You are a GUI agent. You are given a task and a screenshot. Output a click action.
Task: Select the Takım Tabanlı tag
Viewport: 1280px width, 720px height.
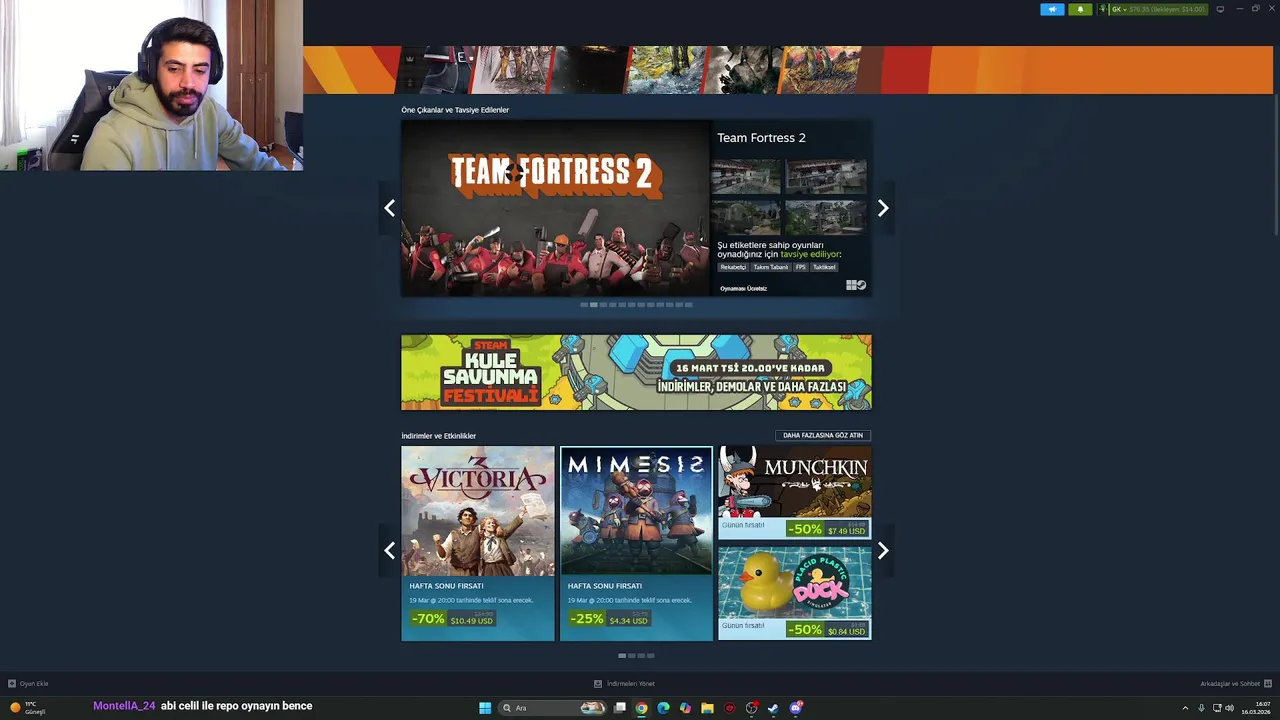(x=771, y=267)
